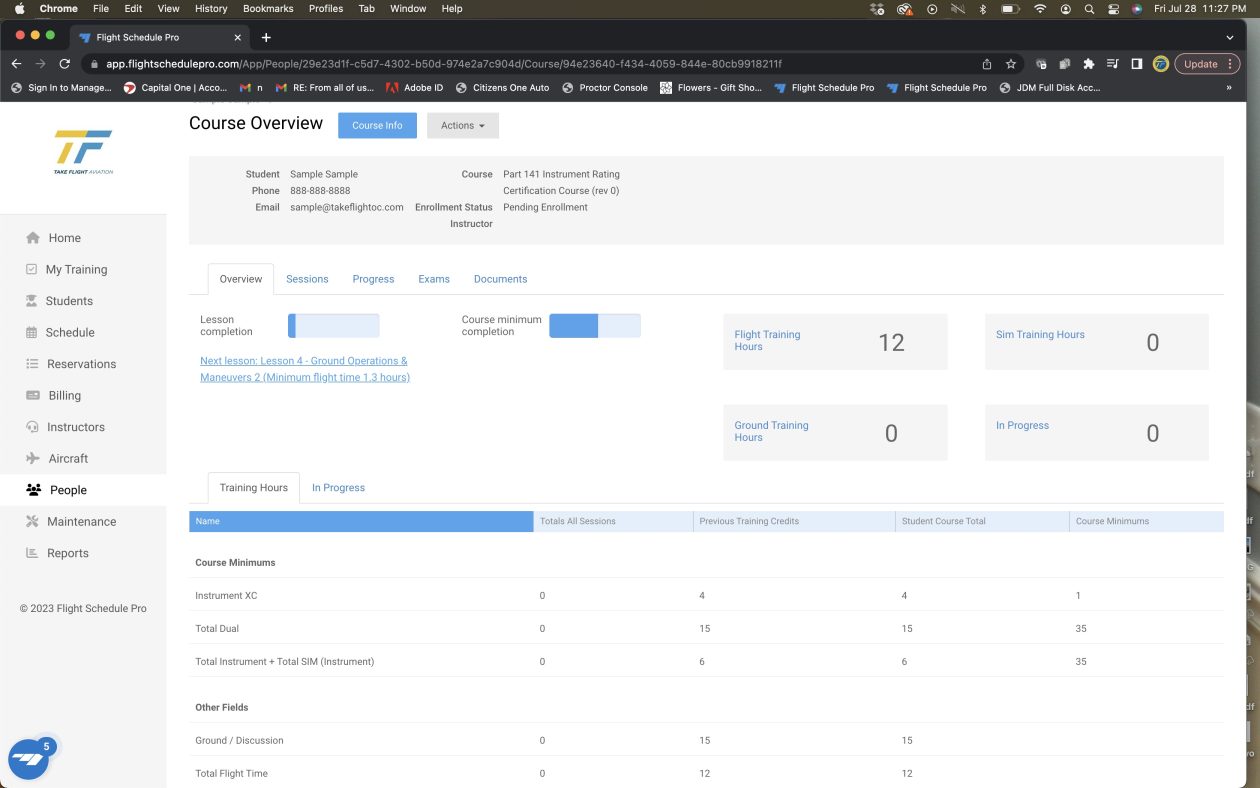Select the Maintenance wrench icon
This screenshot has width=1260, height=788.
pyautogui.click(x=32, y=521)
